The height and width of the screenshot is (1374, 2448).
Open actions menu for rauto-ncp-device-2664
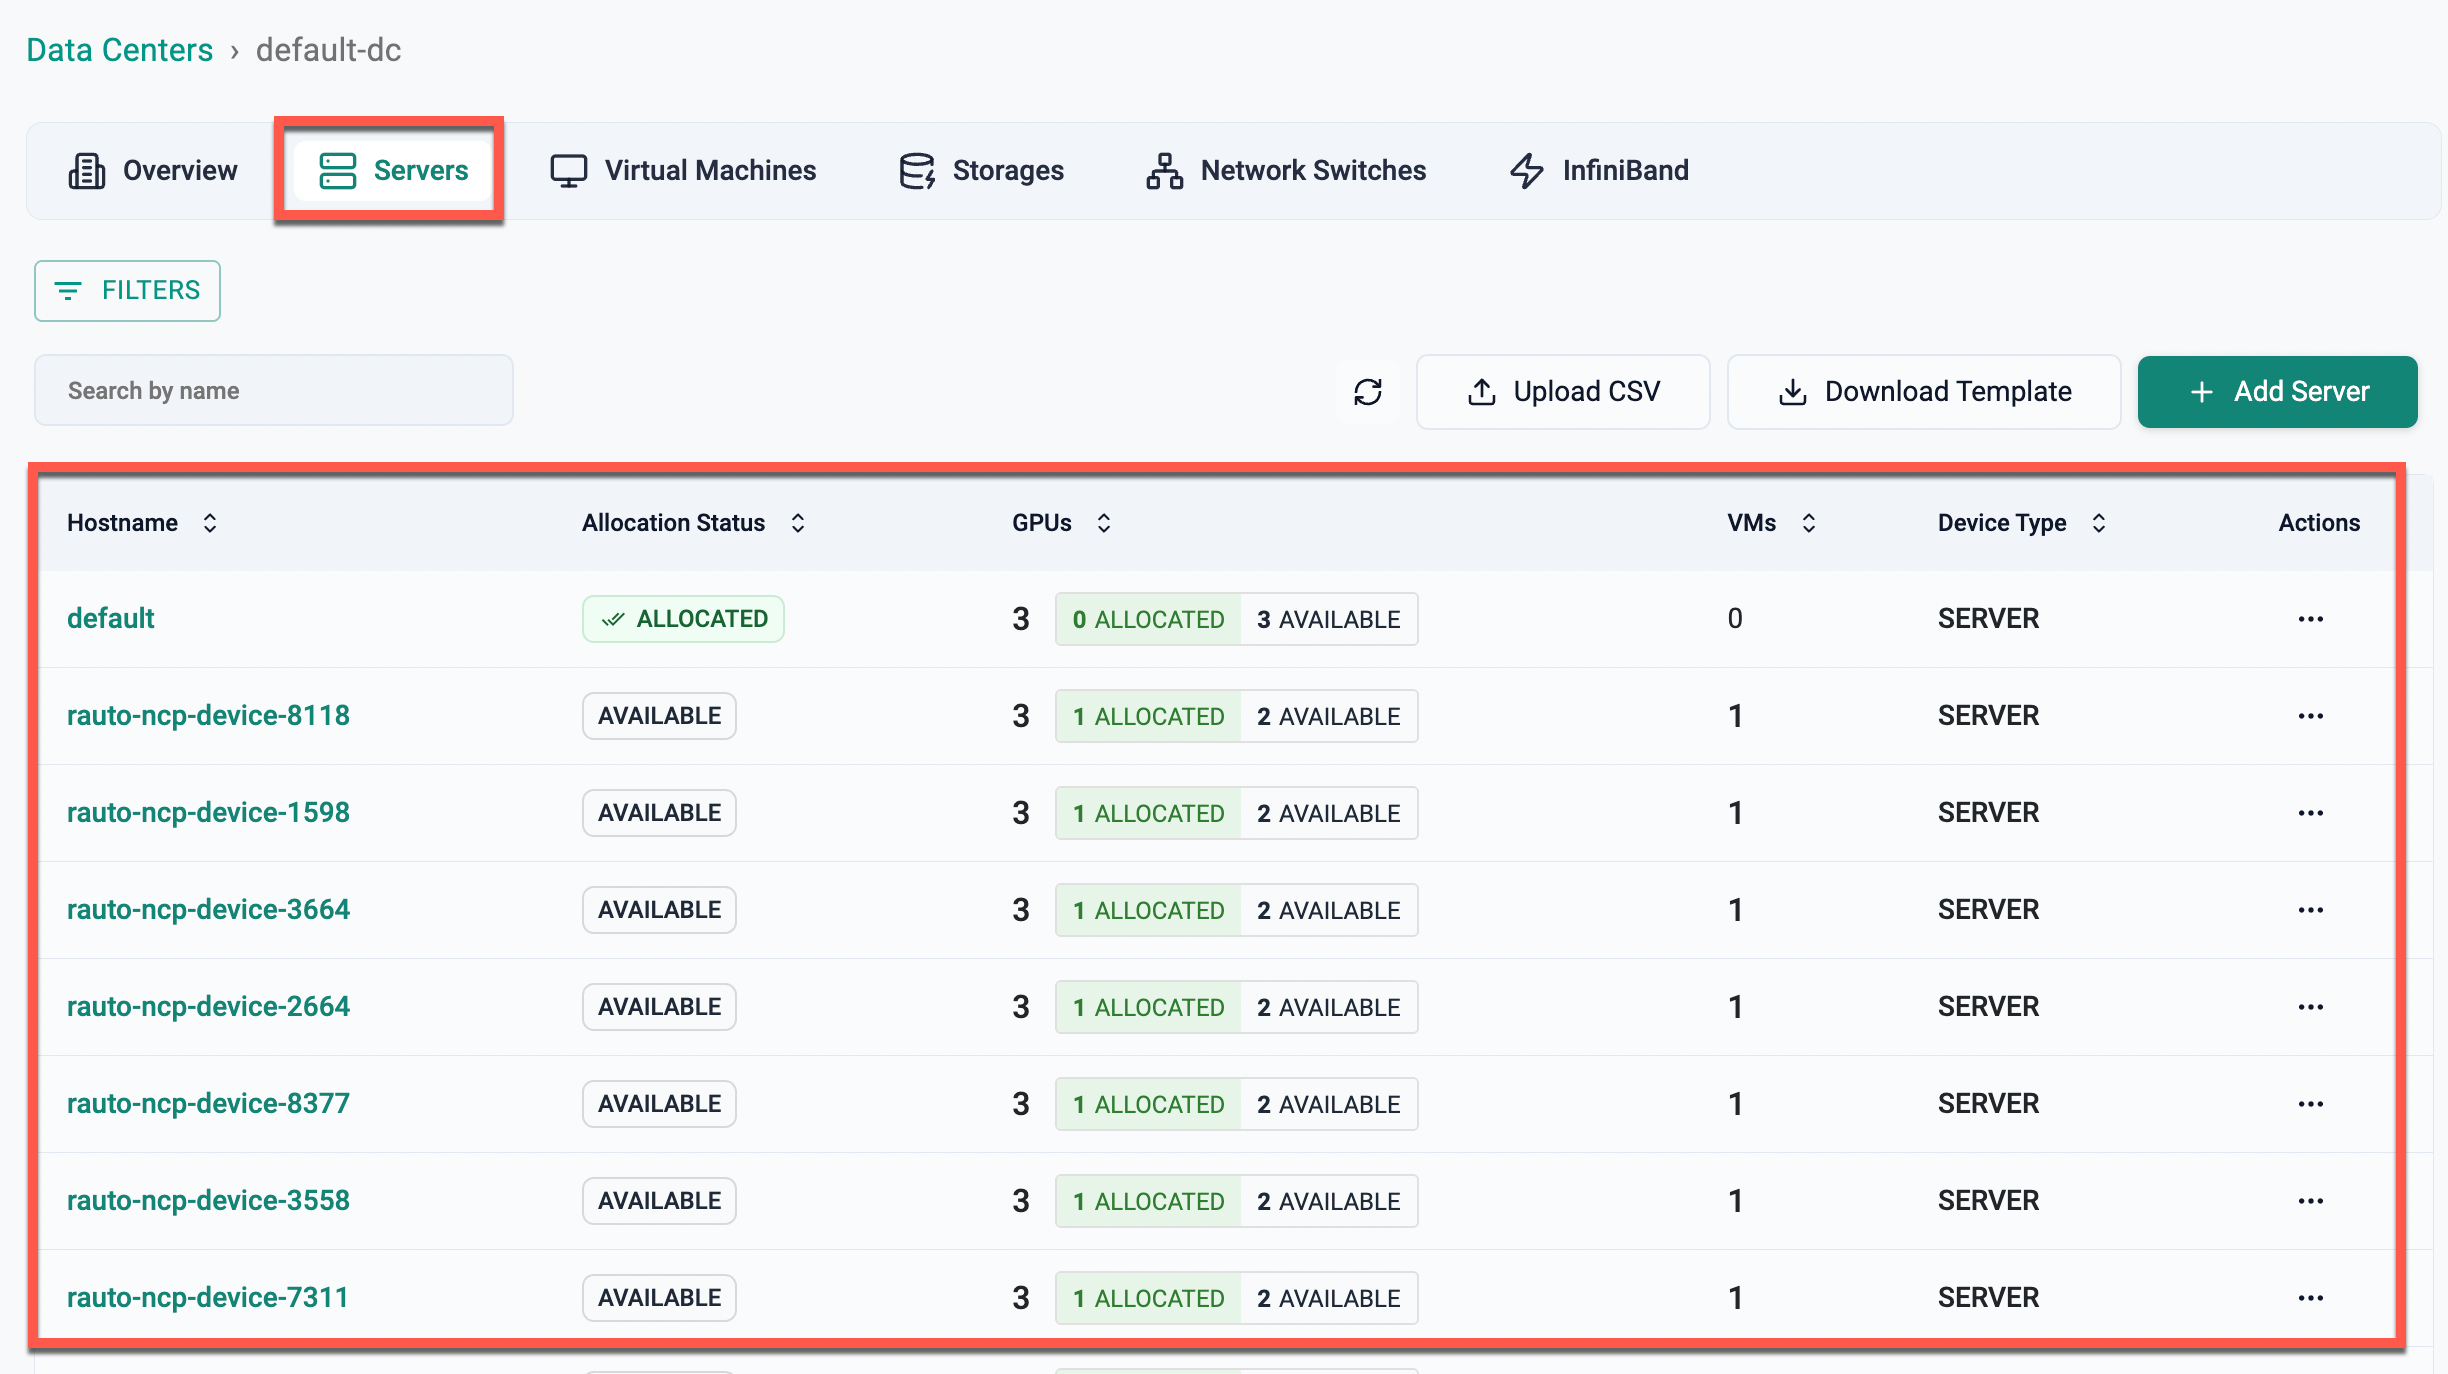2310,1007
